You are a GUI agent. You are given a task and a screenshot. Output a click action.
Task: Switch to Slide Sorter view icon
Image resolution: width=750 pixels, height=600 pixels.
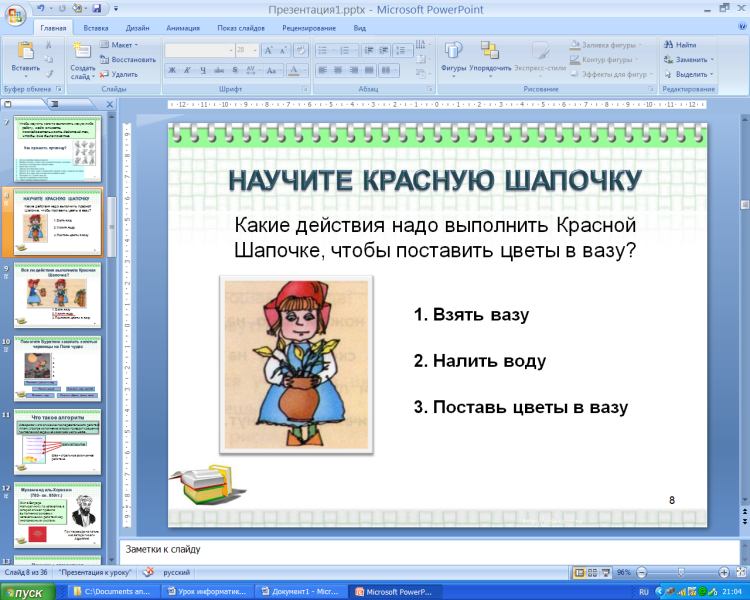click(592, 572)
